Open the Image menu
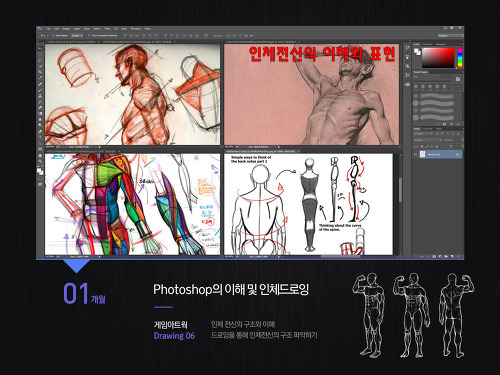The image size is (500, 375). (x=66, y=29)
